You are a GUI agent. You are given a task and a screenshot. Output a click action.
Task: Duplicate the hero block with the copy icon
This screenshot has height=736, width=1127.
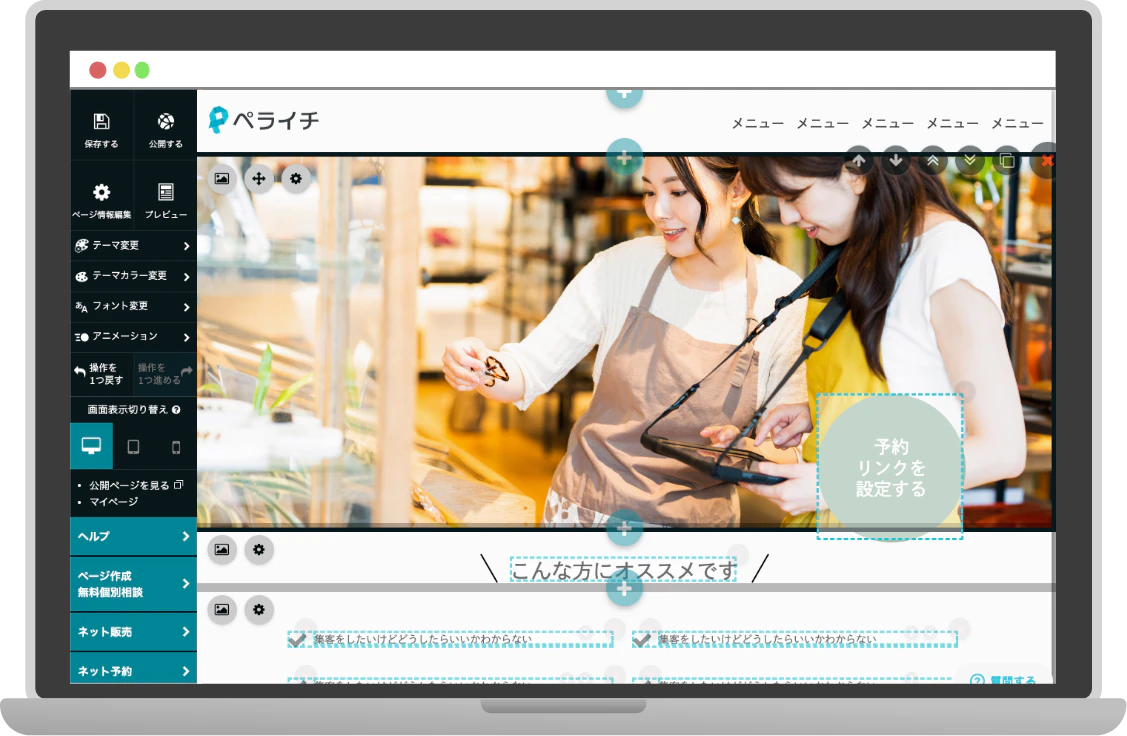pos(1005,160)
